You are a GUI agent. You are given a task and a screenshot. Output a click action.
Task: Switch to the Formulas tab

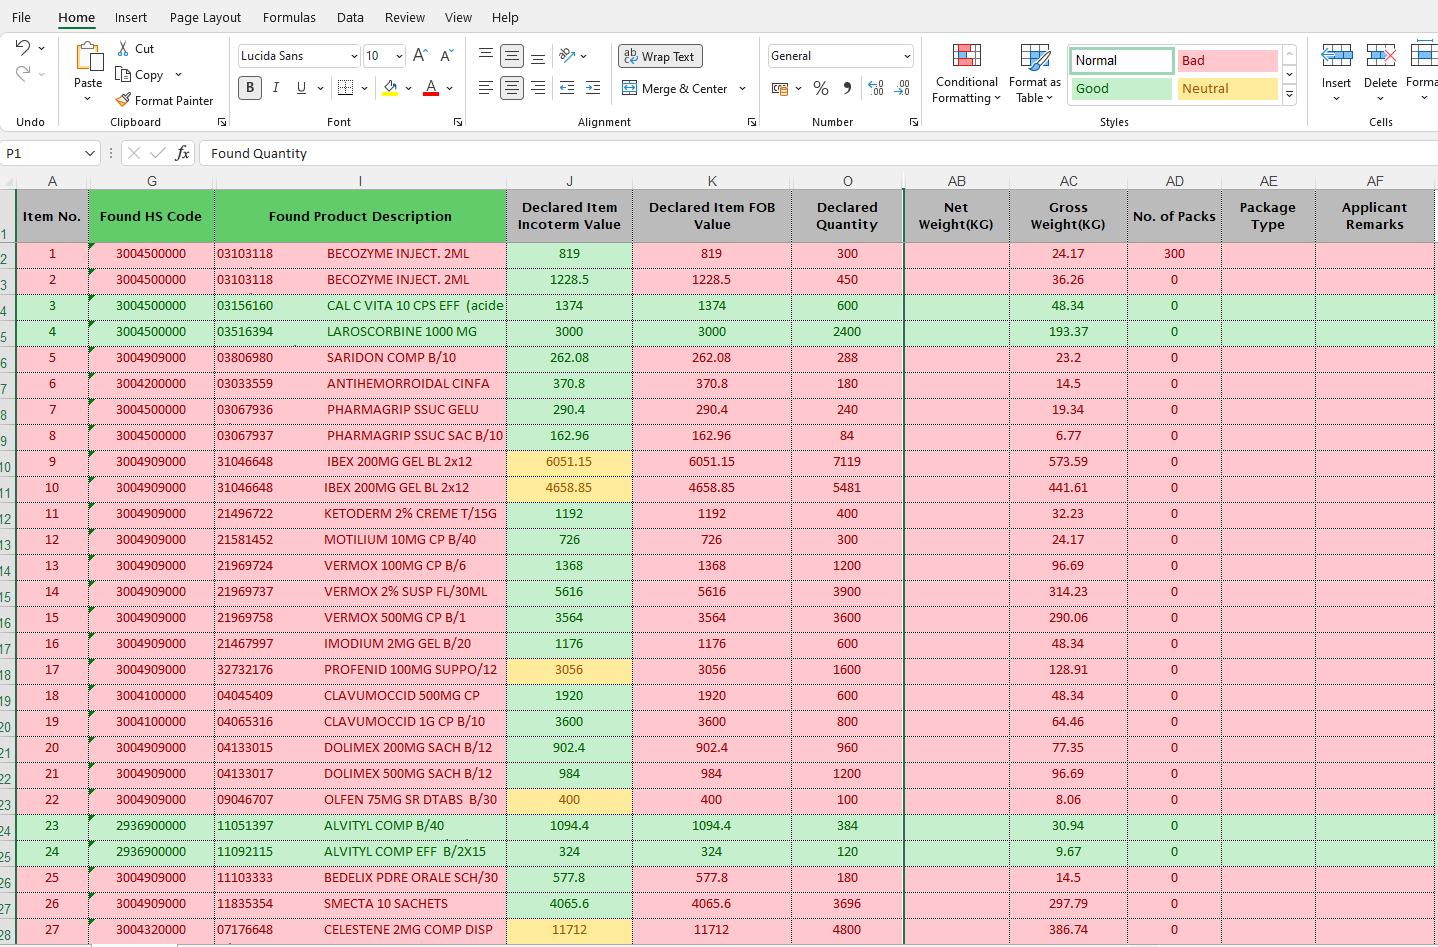[289, 17]
